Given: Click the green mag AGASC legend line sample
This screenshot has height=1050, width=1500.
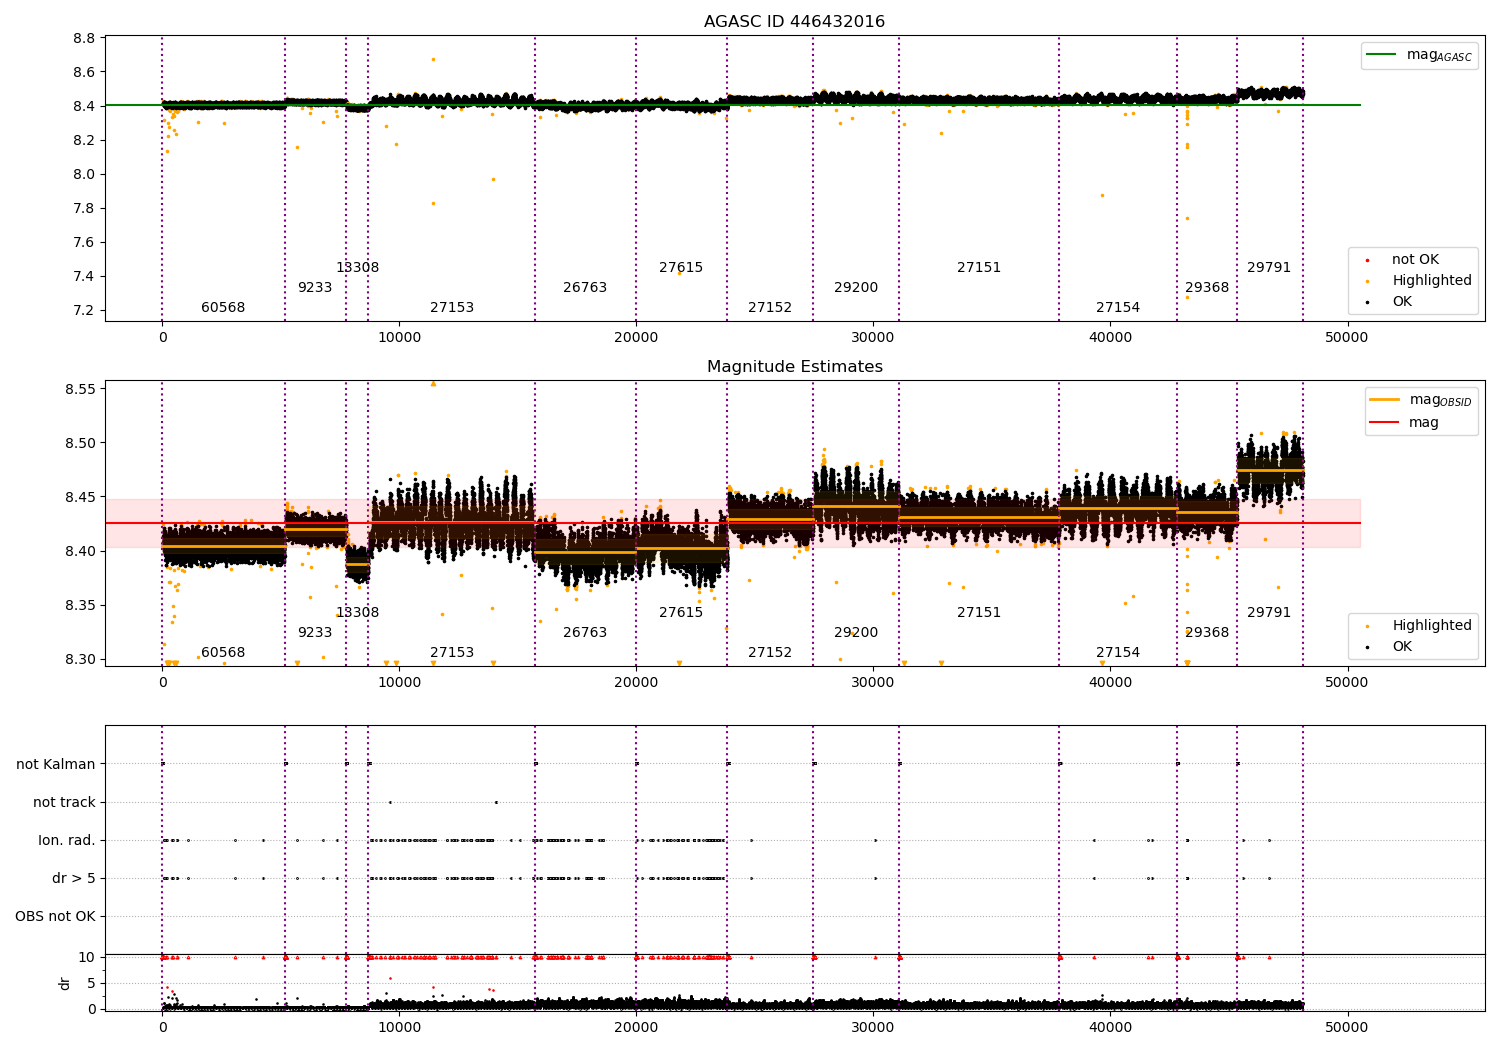Looking at the screenshot, I should coord(1383,55).
